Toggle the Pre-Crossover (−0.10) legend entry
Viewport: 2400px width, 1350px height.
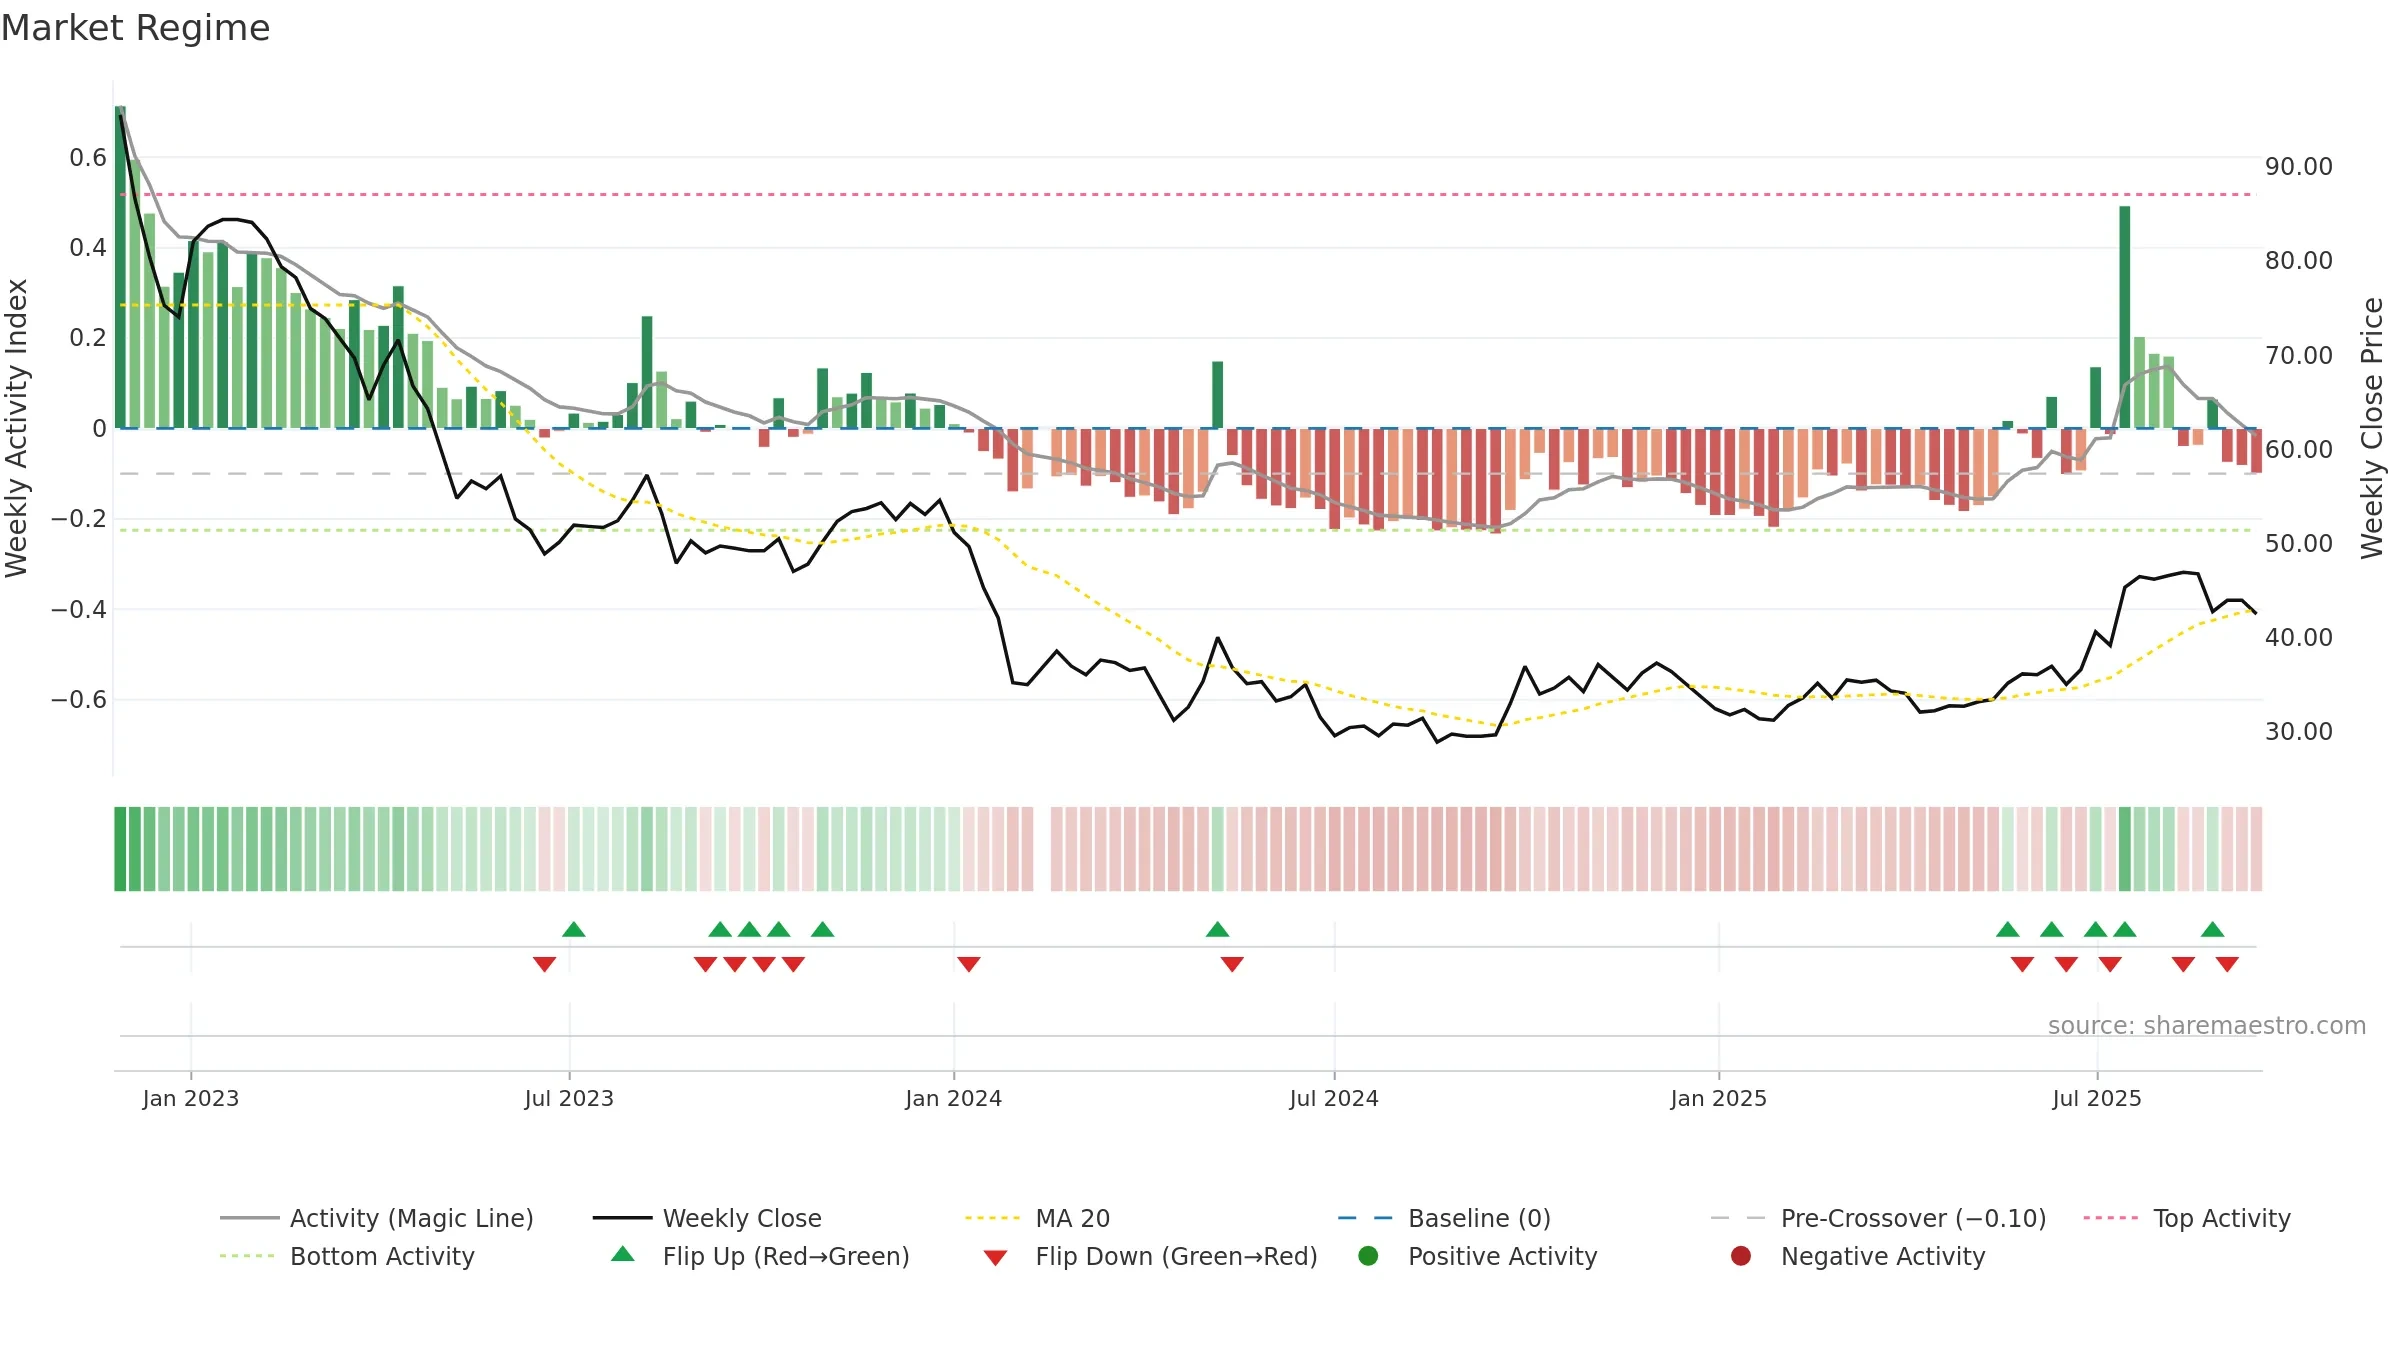pos(1878,1218)
